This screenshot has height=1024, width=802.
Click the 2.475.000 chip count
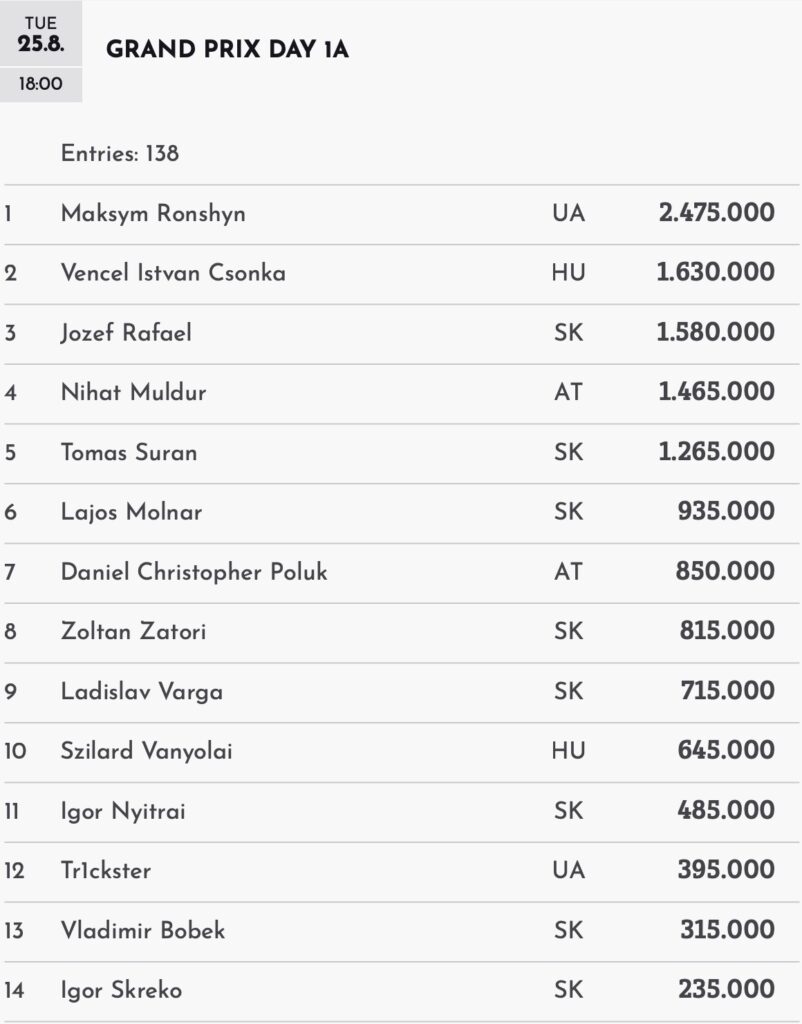click(x=716, y=213)
